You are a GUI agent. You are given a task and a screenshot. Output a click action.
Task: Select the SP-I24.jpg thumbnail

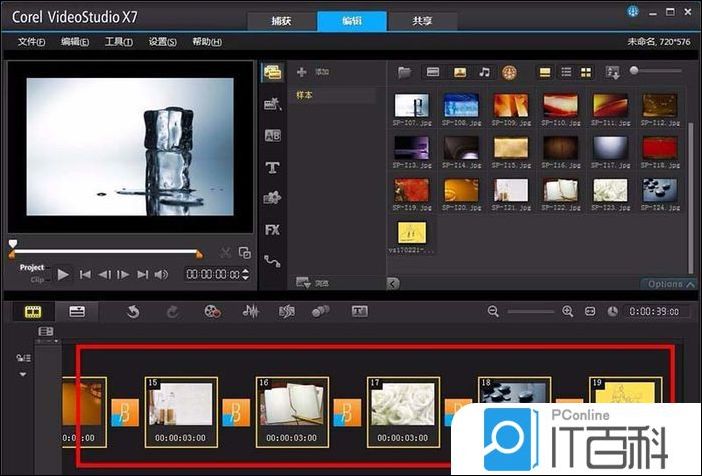[x=659, y=190]
